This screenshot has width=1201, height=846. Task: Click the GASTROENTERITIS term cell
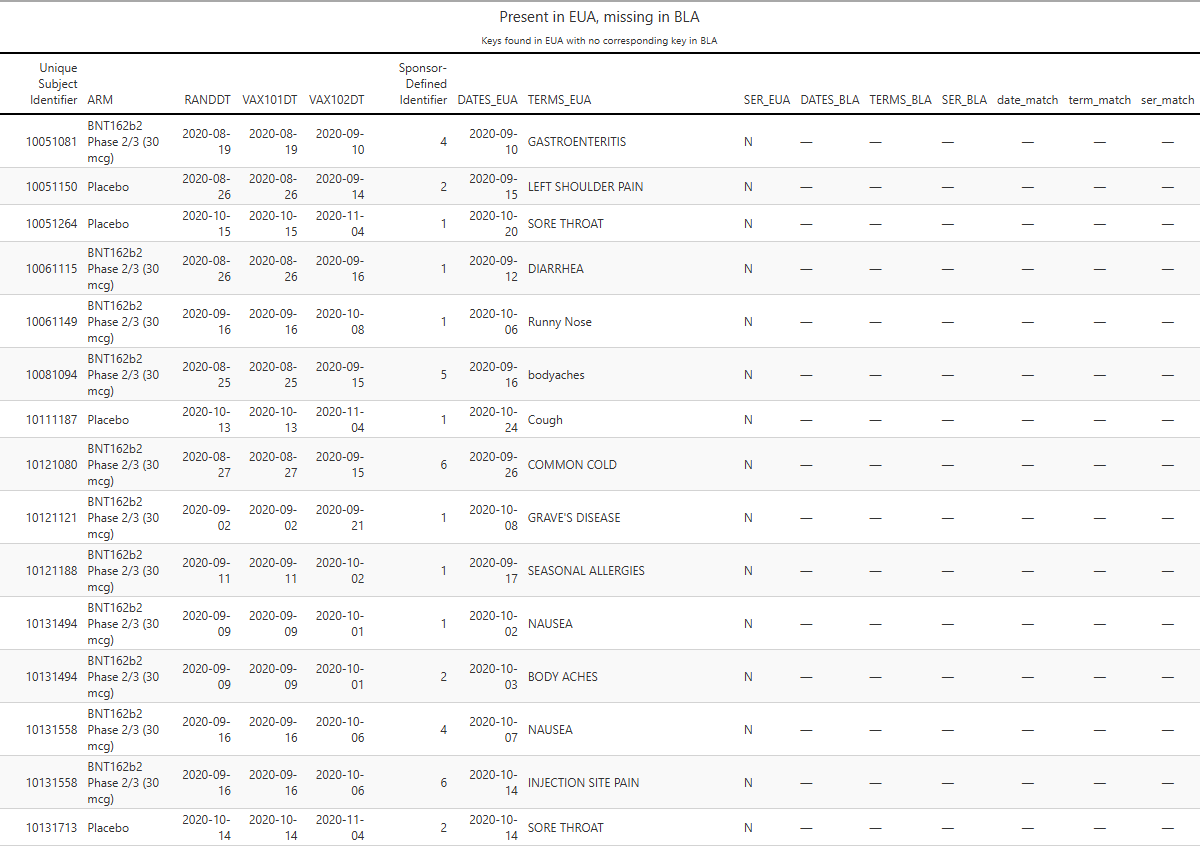[x=577, y=142]
